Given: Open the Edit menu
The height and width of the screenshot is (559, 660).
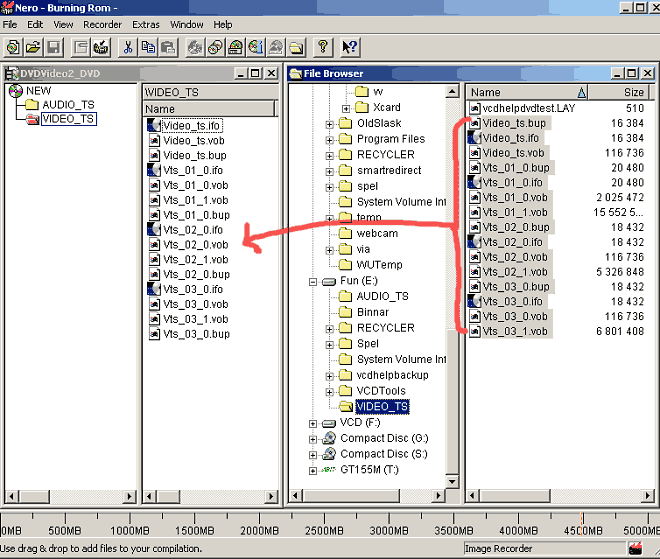Looking at the screenshot, I should (35, 24).
